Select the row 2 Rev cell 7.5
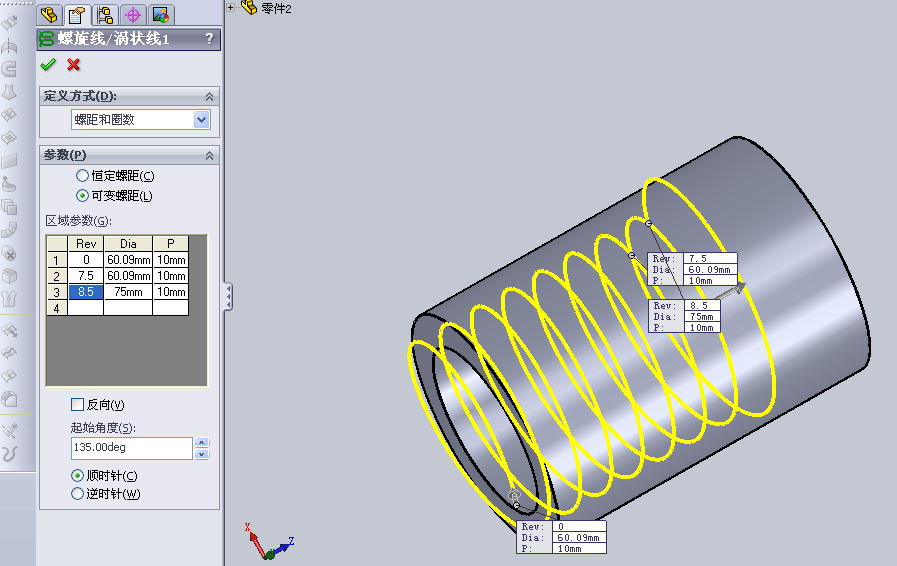The image size is (897, 566). [x=86, y=275]
